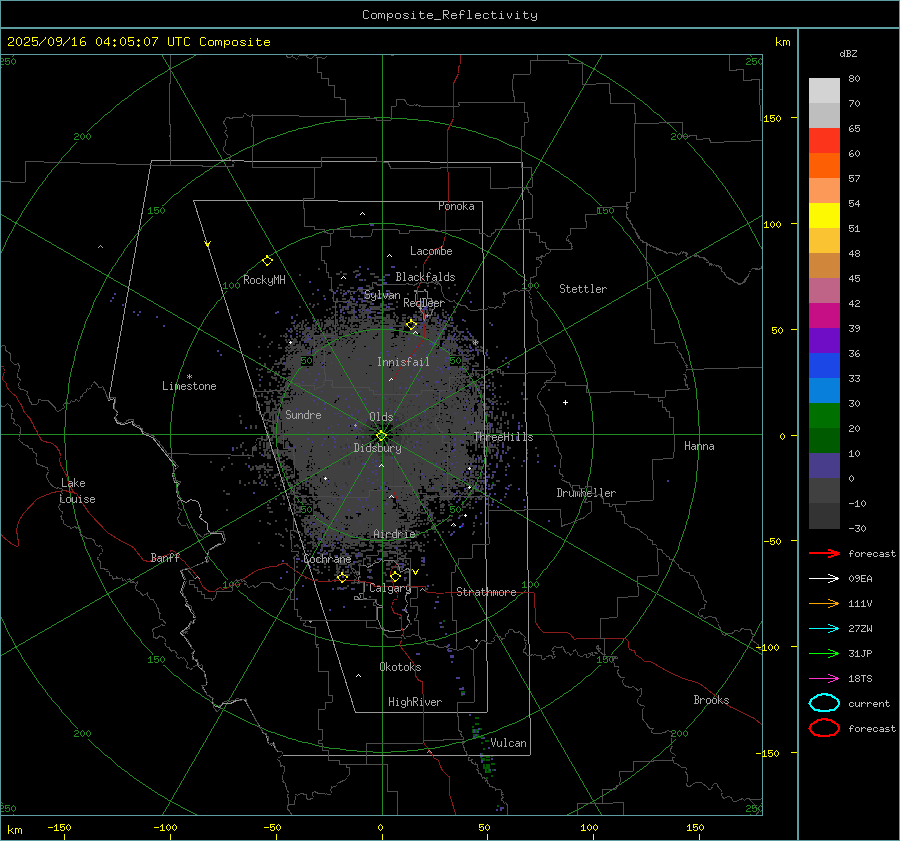Screen dimensions: 900x841
Task: Select the HighRiver label
Action: [415, 702]
